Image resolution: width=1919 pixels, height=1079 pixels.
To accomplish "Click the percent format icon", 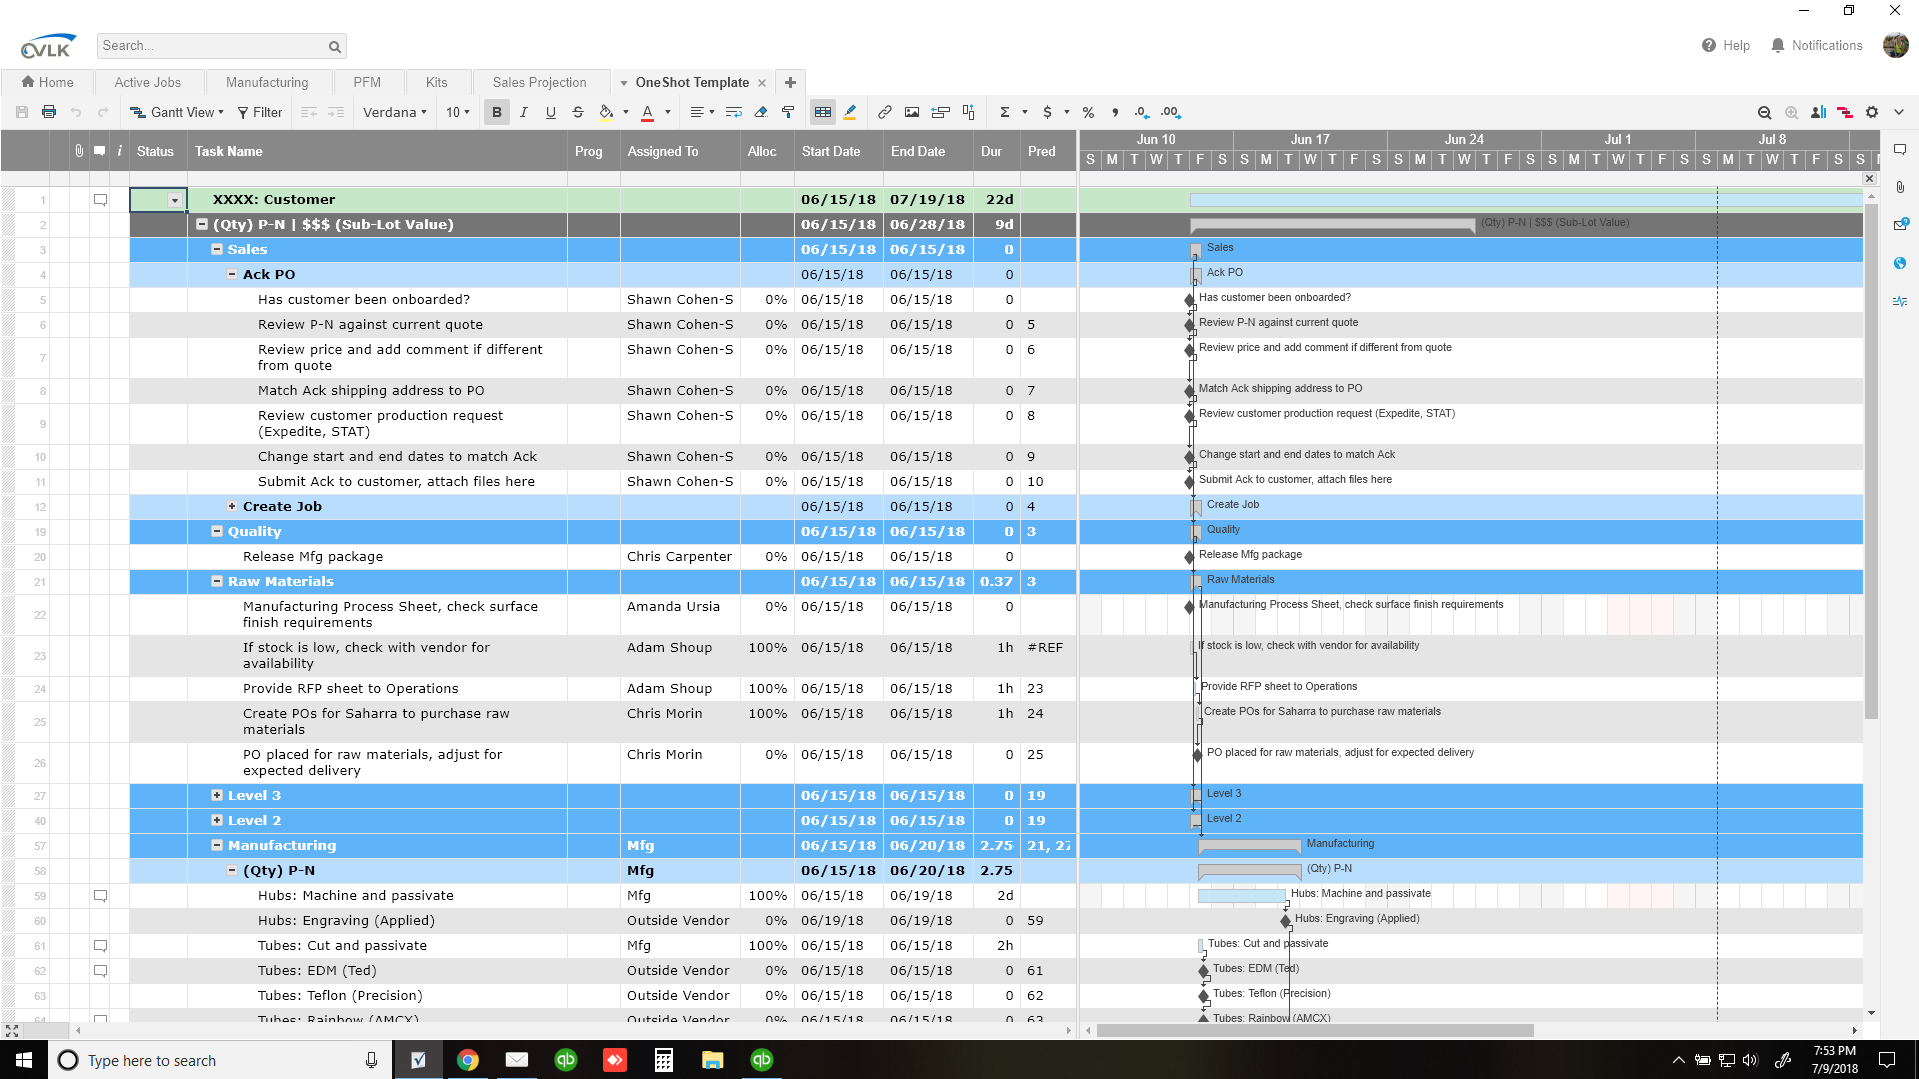I will point(1088,112).
